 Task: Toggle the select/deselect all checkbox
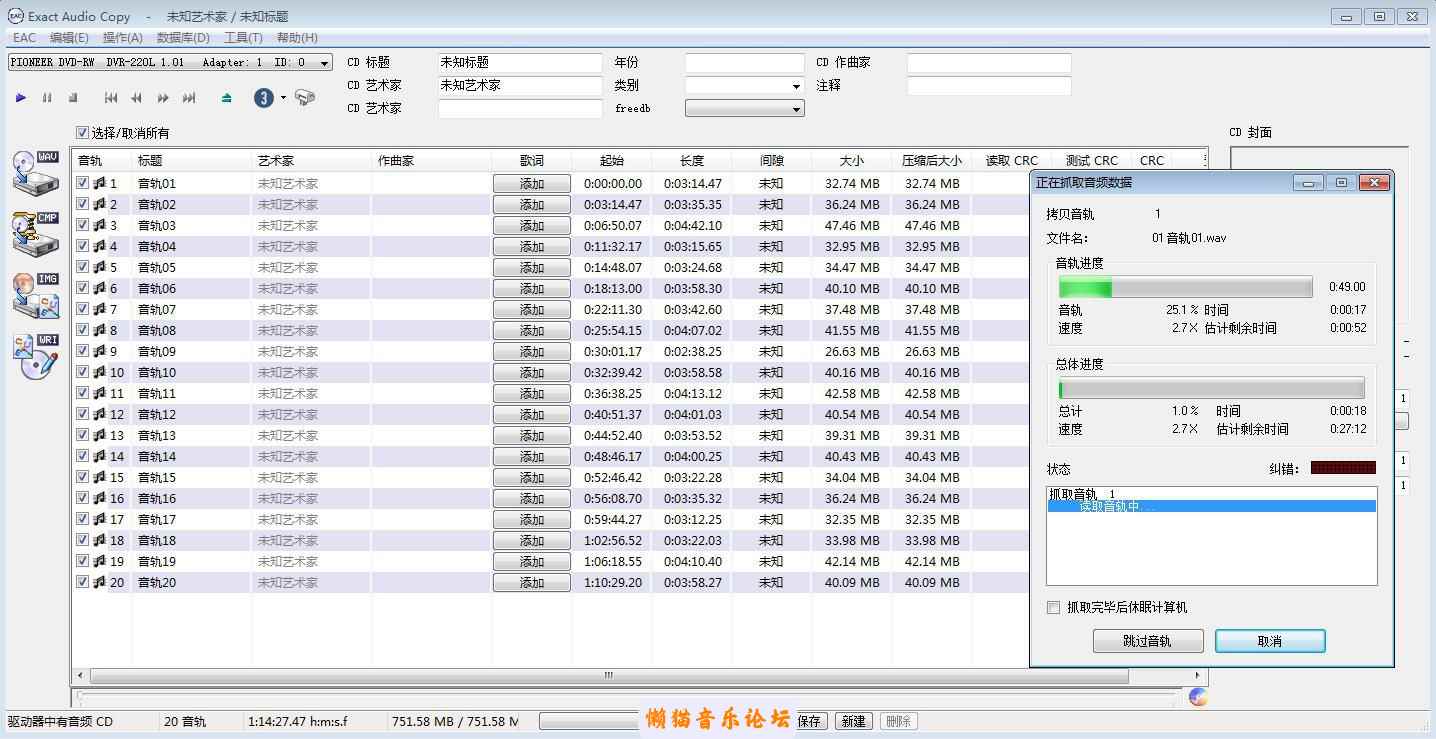[x=83, y=132]
